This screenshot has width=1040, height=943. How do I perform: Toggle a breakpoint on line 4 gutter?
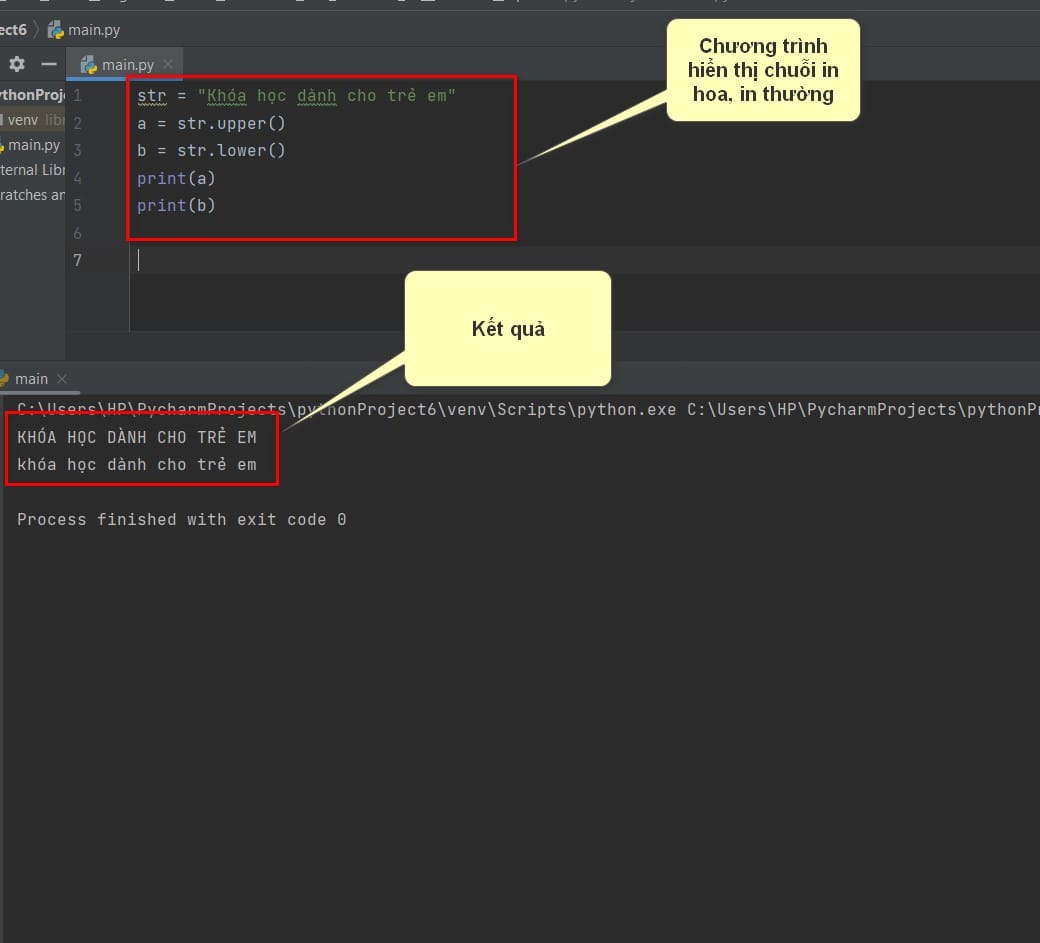tap(100, 178)
